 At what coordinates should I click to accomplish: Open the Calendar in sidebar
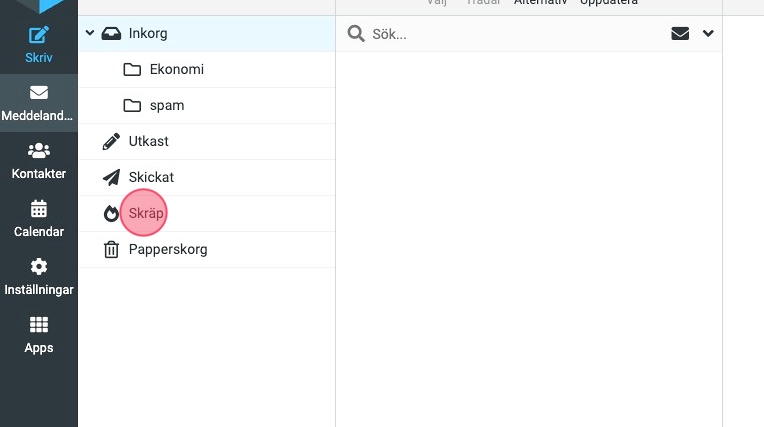tap(38, 219)
